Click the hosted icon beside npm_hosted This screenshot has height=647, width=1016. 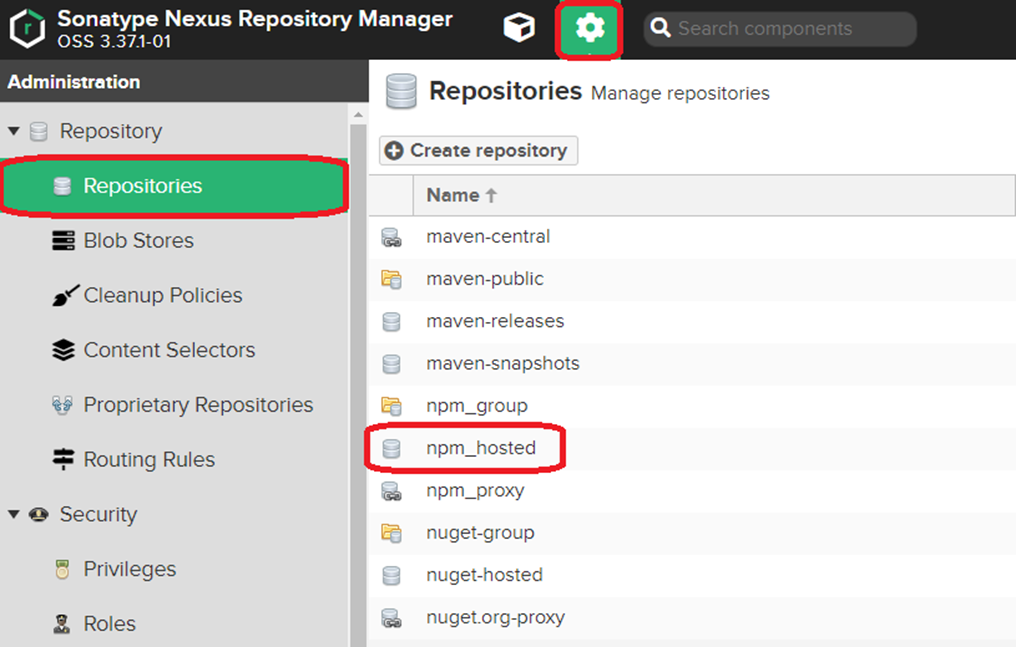(391, 448)
